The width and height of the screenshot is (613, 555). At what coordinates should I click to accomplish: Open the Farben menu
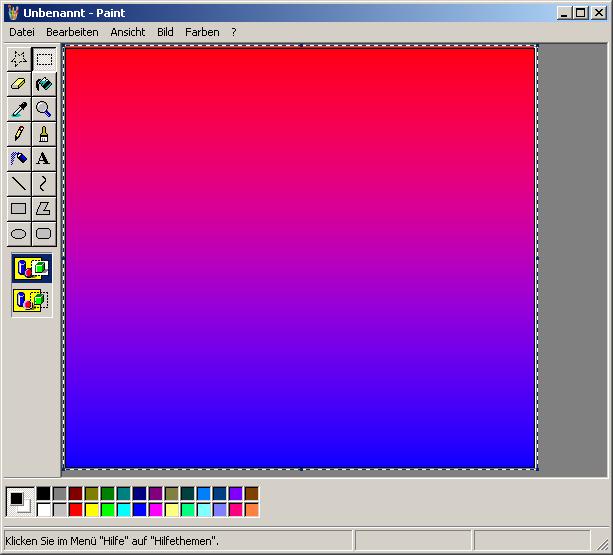(x=202, y=32)
